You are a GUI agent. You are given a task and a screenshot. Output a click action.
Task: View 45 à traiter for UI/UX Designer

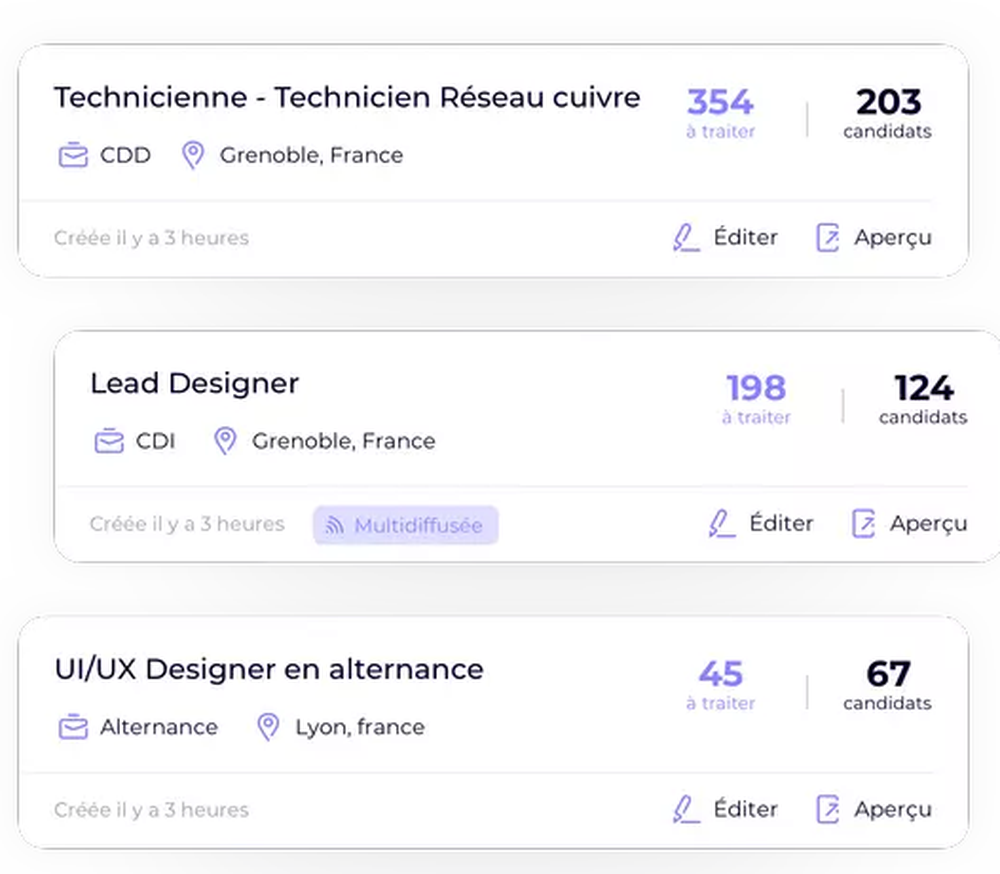coord(721,685)
